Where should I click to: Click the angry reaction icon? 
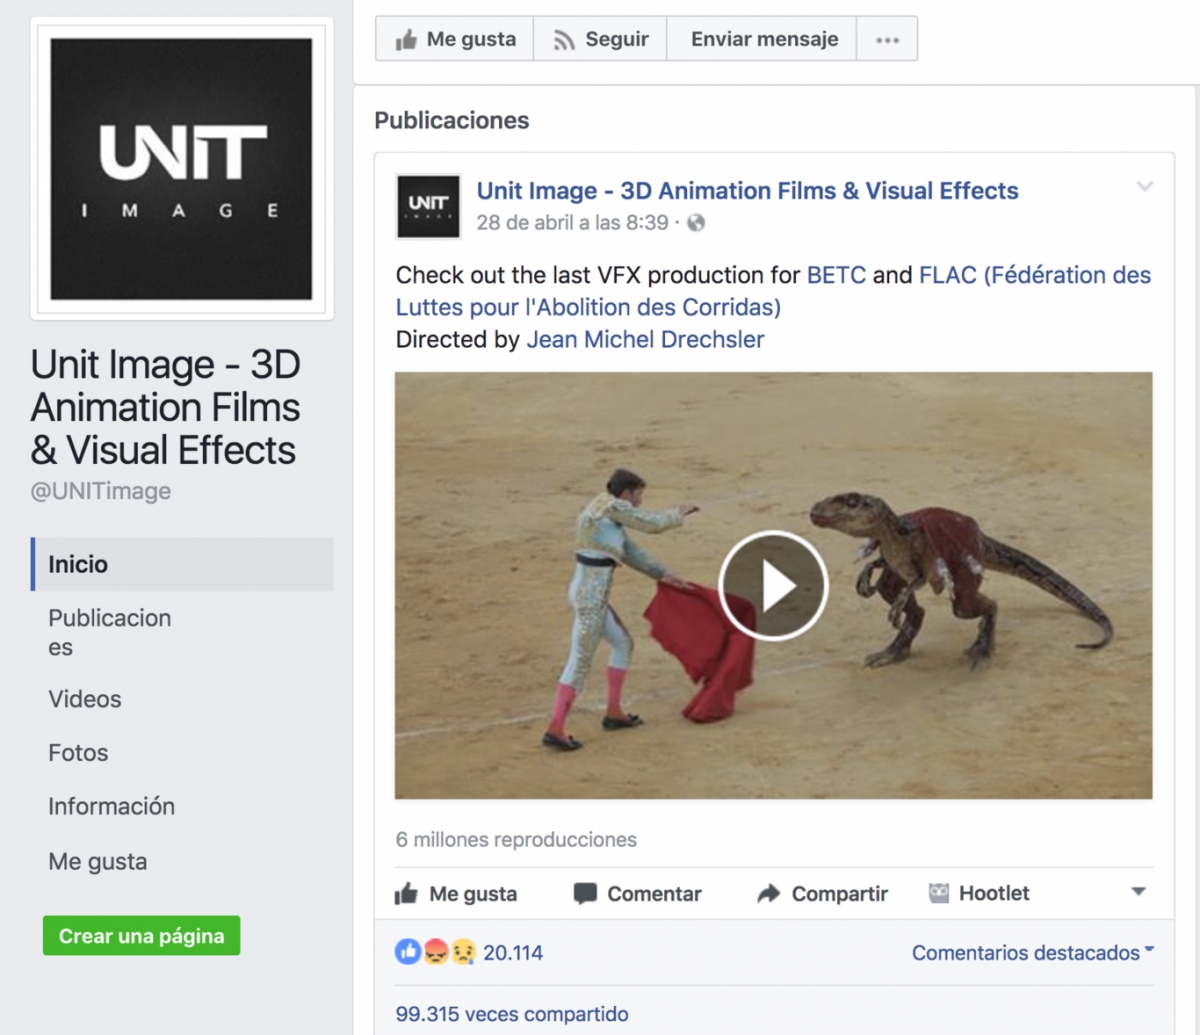point(435,953)
